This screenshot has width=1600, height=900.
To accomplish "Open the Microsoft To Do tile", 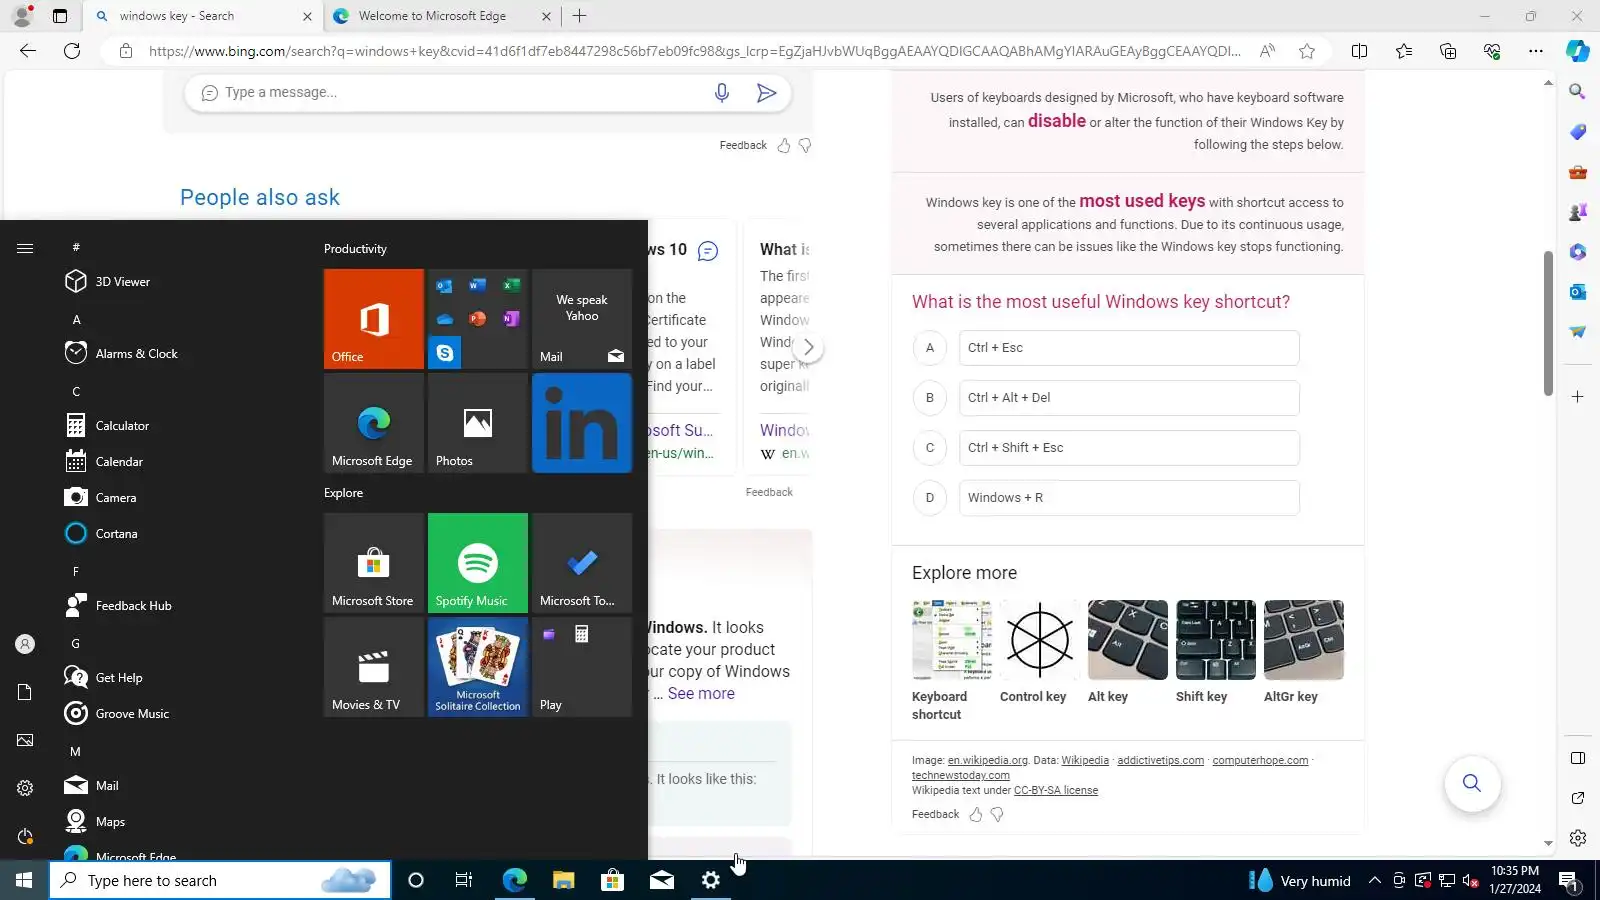I will [x=582, y=563].
